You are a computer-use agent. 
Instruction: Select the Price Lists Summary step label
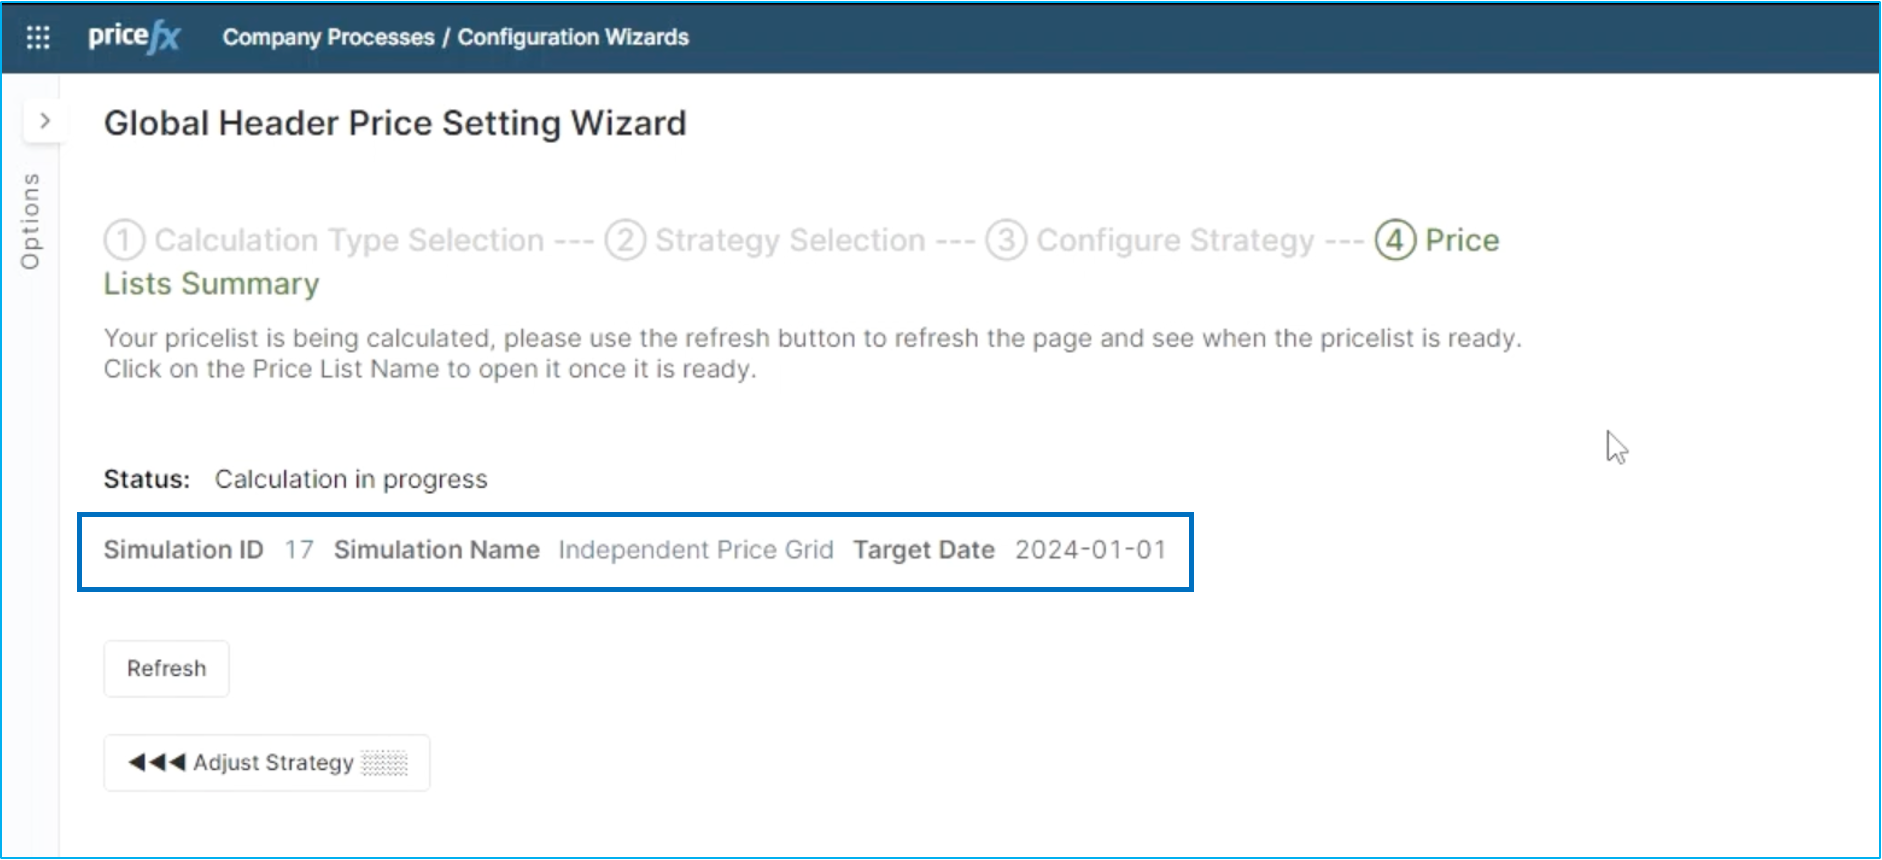tap(211, 284)
